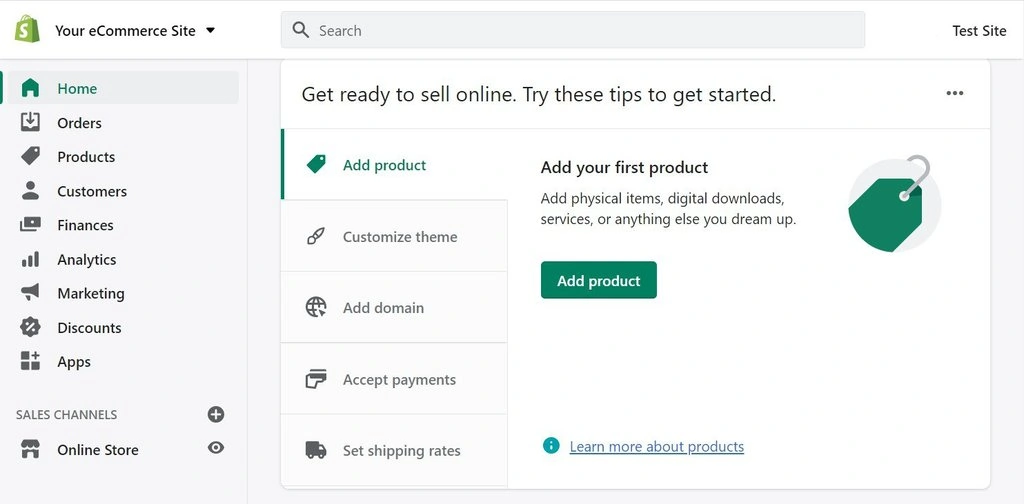This screenshot has width=1024, height=504.
Task: Select the Set shipping rates tab
Action: [394, 450]
